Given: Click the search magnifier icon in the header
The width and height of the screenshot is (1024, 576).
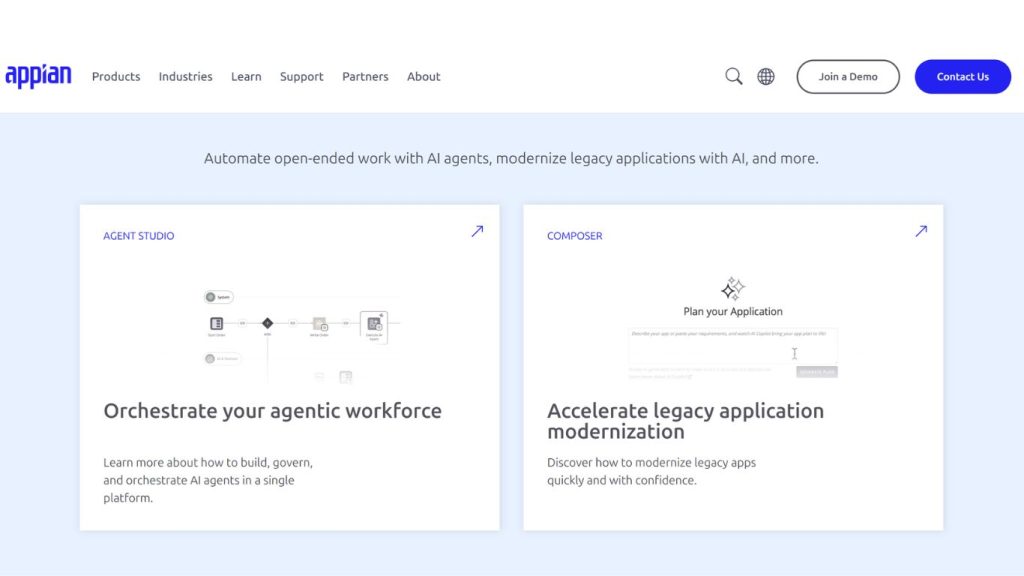Looking at the screenshot, I should [733, 75].
